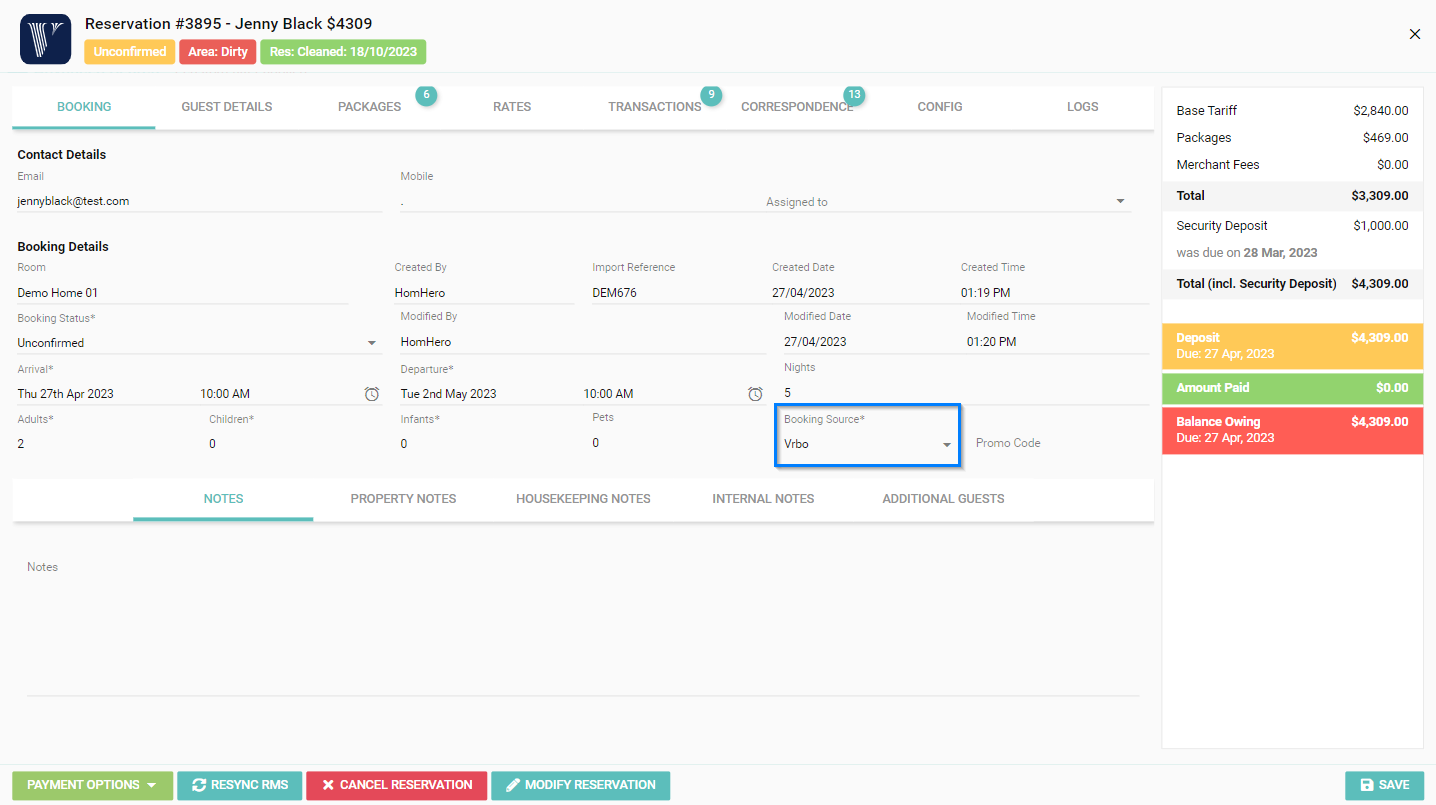Click the Packages count badge showing 6

coord(426,95)
